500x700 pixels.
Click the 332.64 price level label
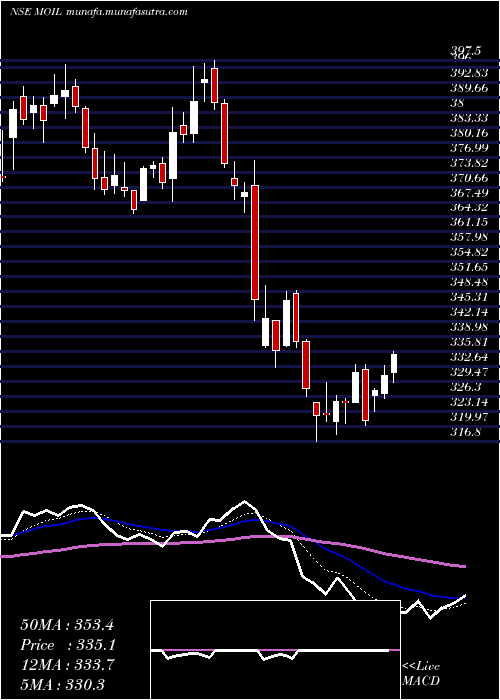[469, 357]
